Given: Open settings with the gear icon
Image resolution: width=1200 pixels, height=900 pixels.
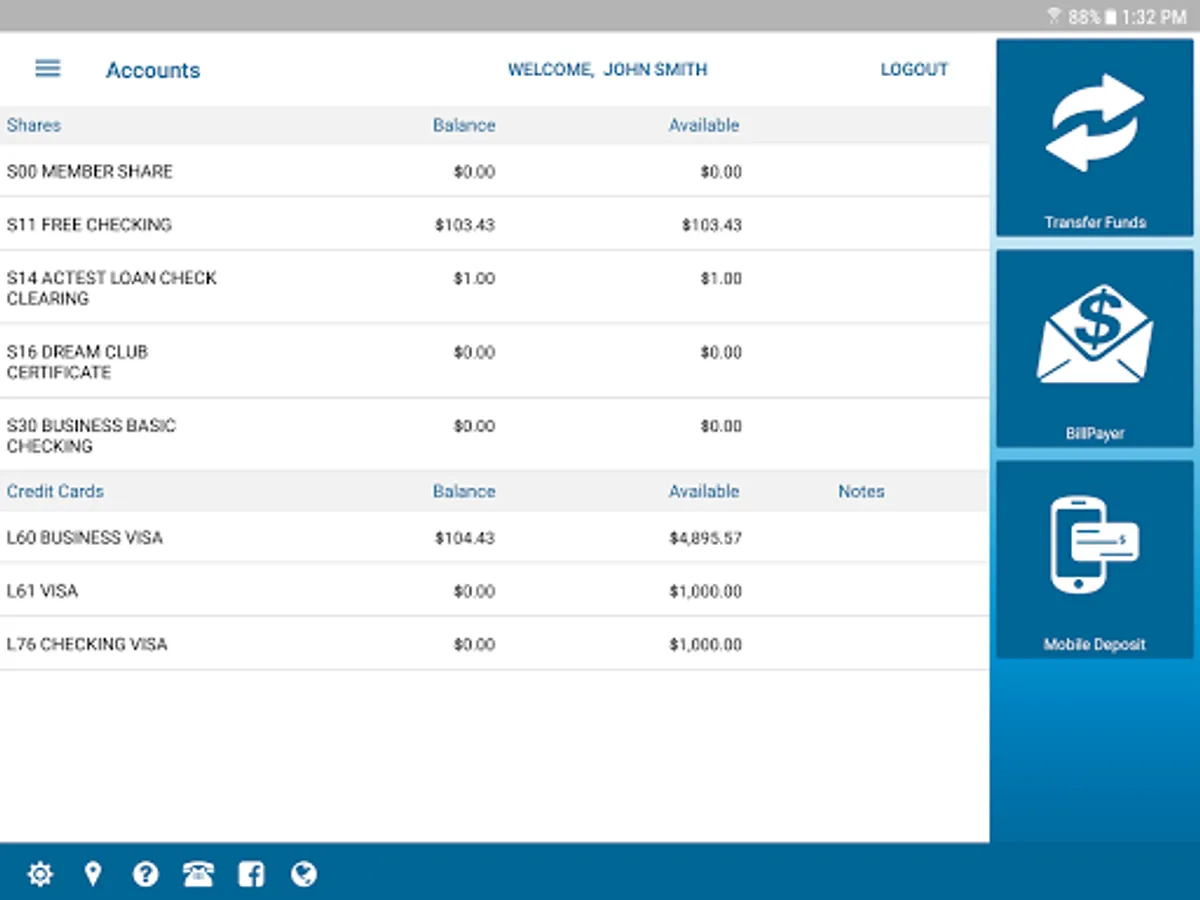Looking at the screenshot, I should (40, 875).
